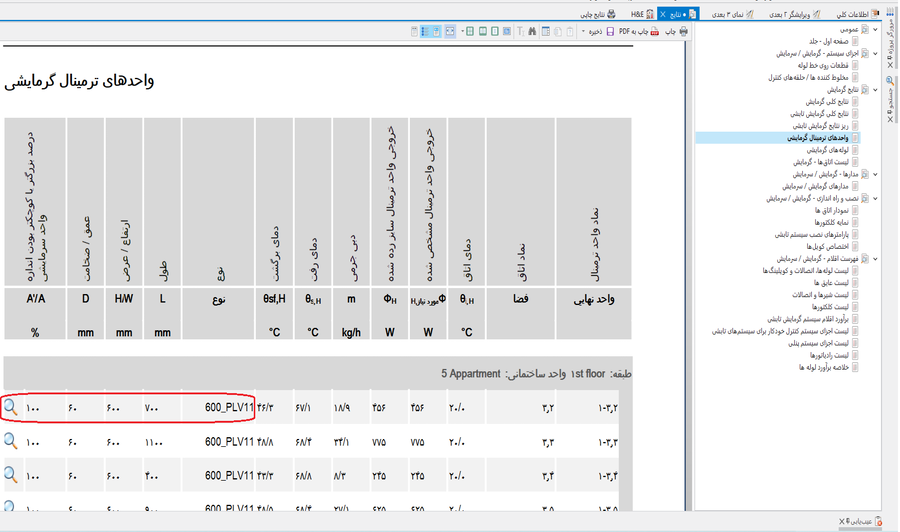Image resolution: width=900 pixels, height=532 pixels.
Task: Click the چاپ به PDF export icon
Action: pyautogui.click(x=654, y=32)
